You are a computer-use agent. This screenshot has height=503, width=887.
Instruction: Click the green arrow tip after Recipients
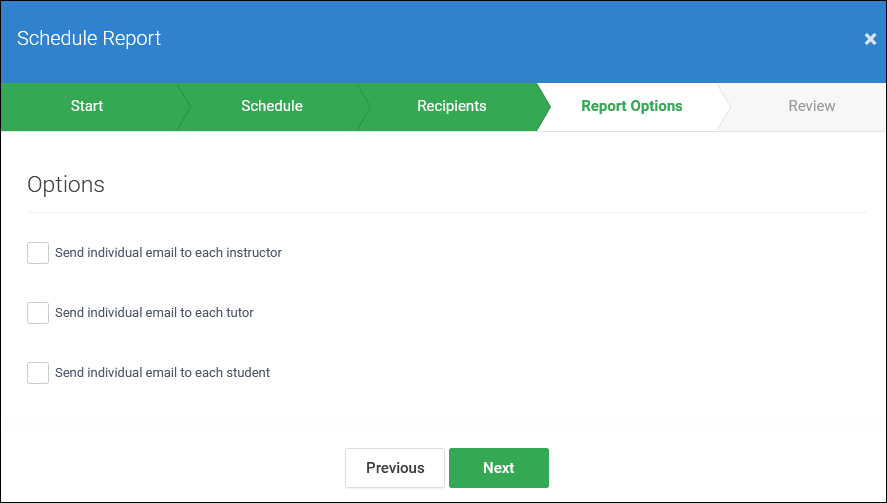(544, 107)
